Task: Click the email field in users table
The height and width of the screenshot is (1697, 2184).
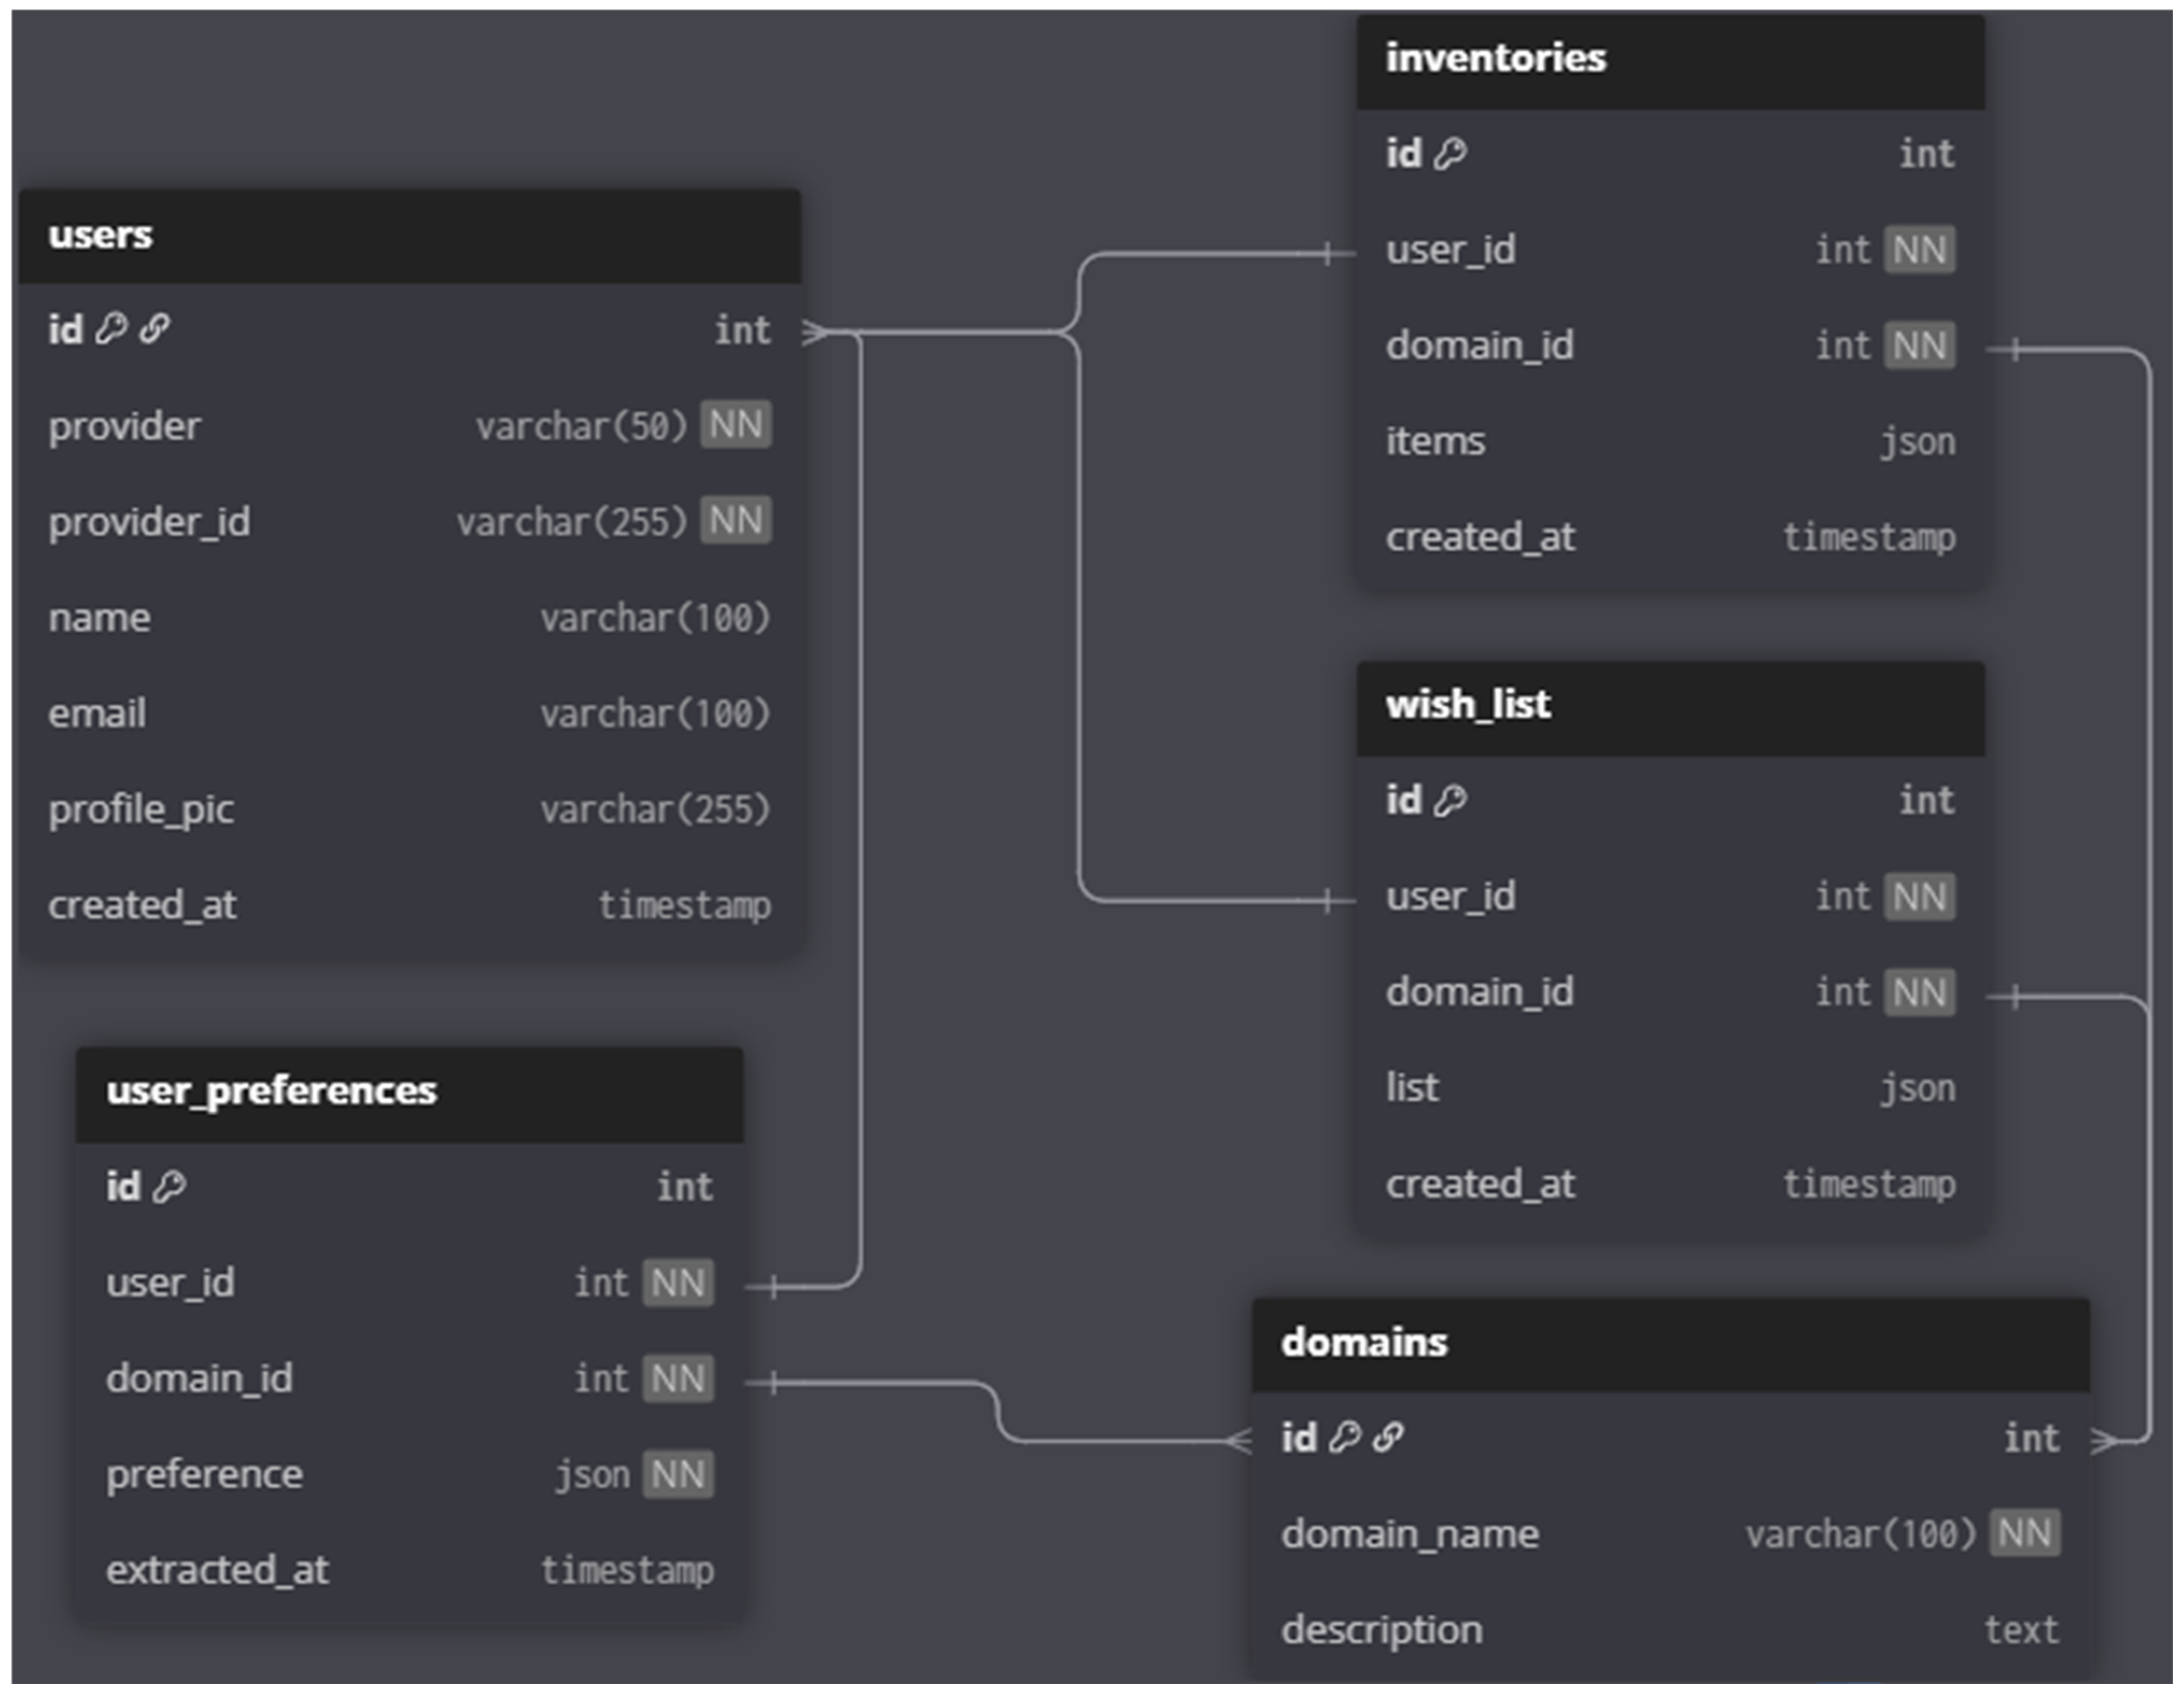Action: [98, 713]
